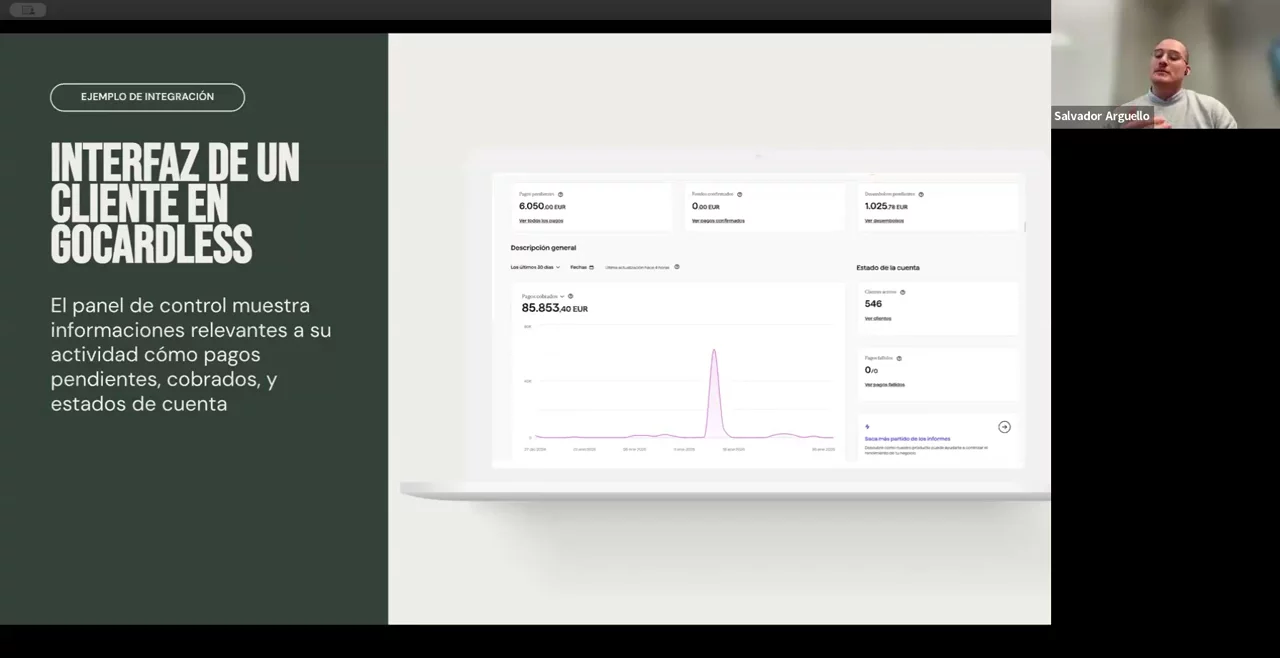Viewport: 1280px width, 658px height.
Task: Click the window icon in the top-left bar
Action: pos(27,10)
